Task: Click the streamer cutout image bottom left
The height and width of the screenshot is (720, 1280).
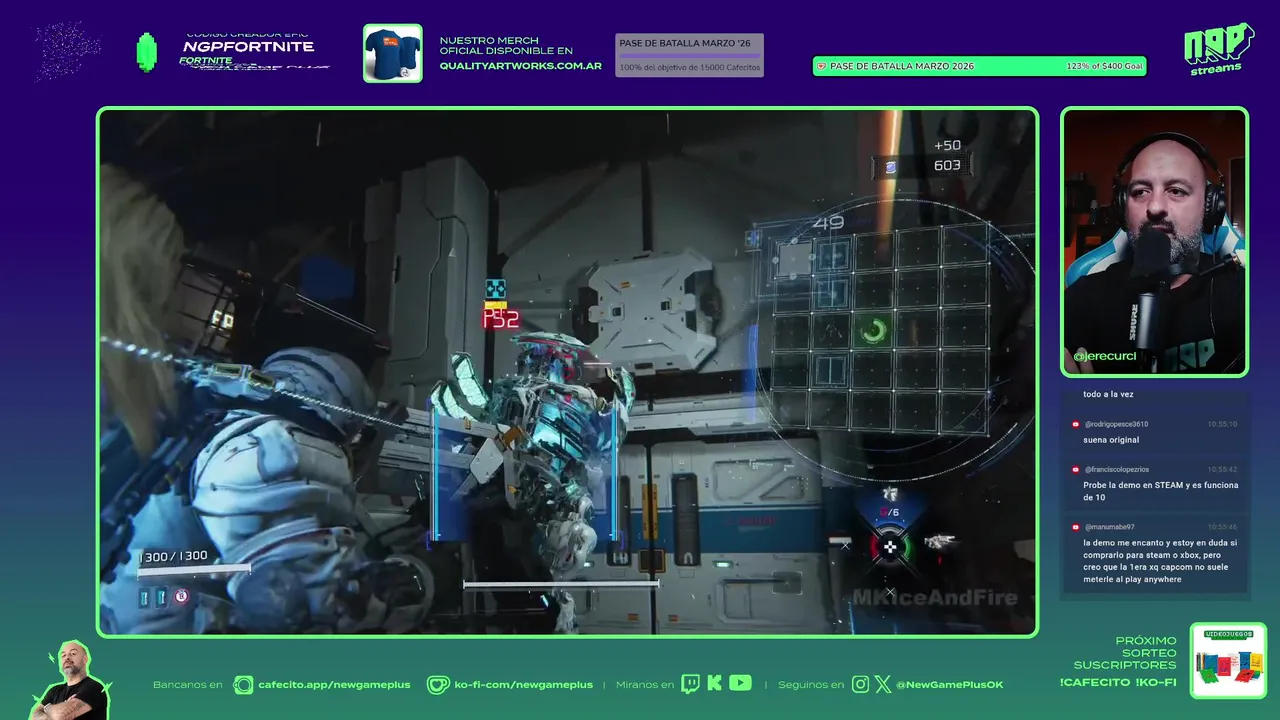Action: point(70,680)
